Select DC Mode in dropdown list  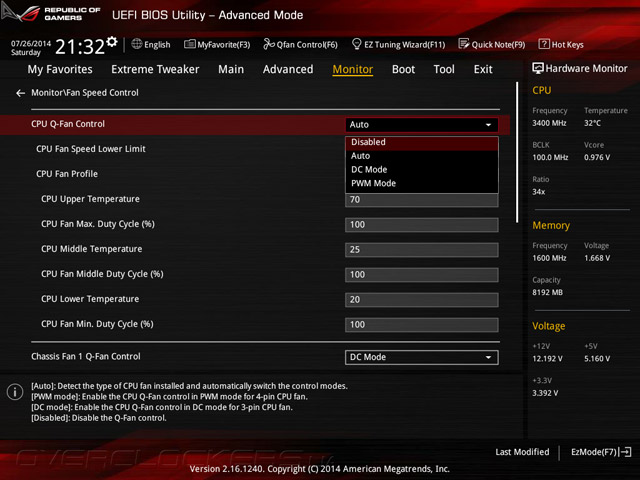point(422,170)
